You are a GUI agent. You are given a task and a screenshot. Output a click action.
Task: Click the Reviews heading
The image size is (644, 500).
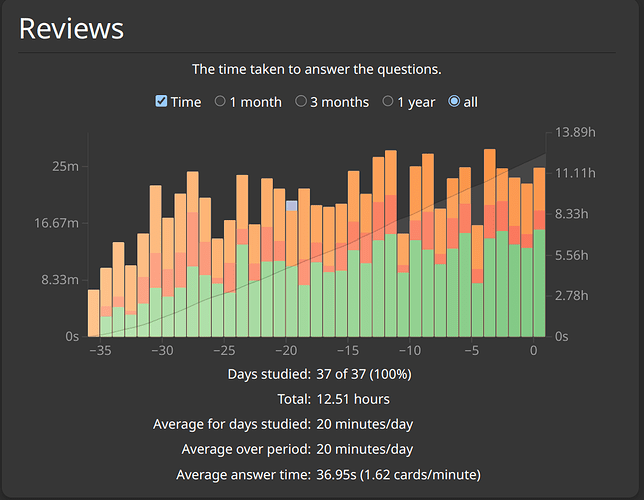[72, 28]
